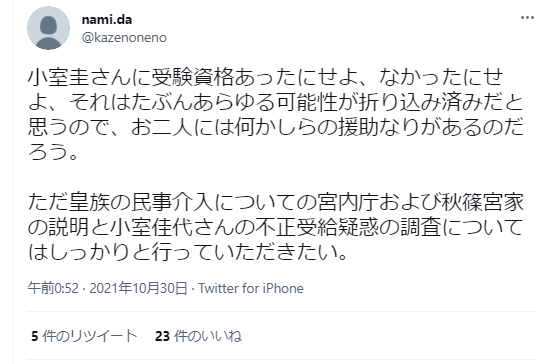Click the tweet line starting の説明と小室佳代さん
Screen dimensions: 546x364
click(276, 227)
